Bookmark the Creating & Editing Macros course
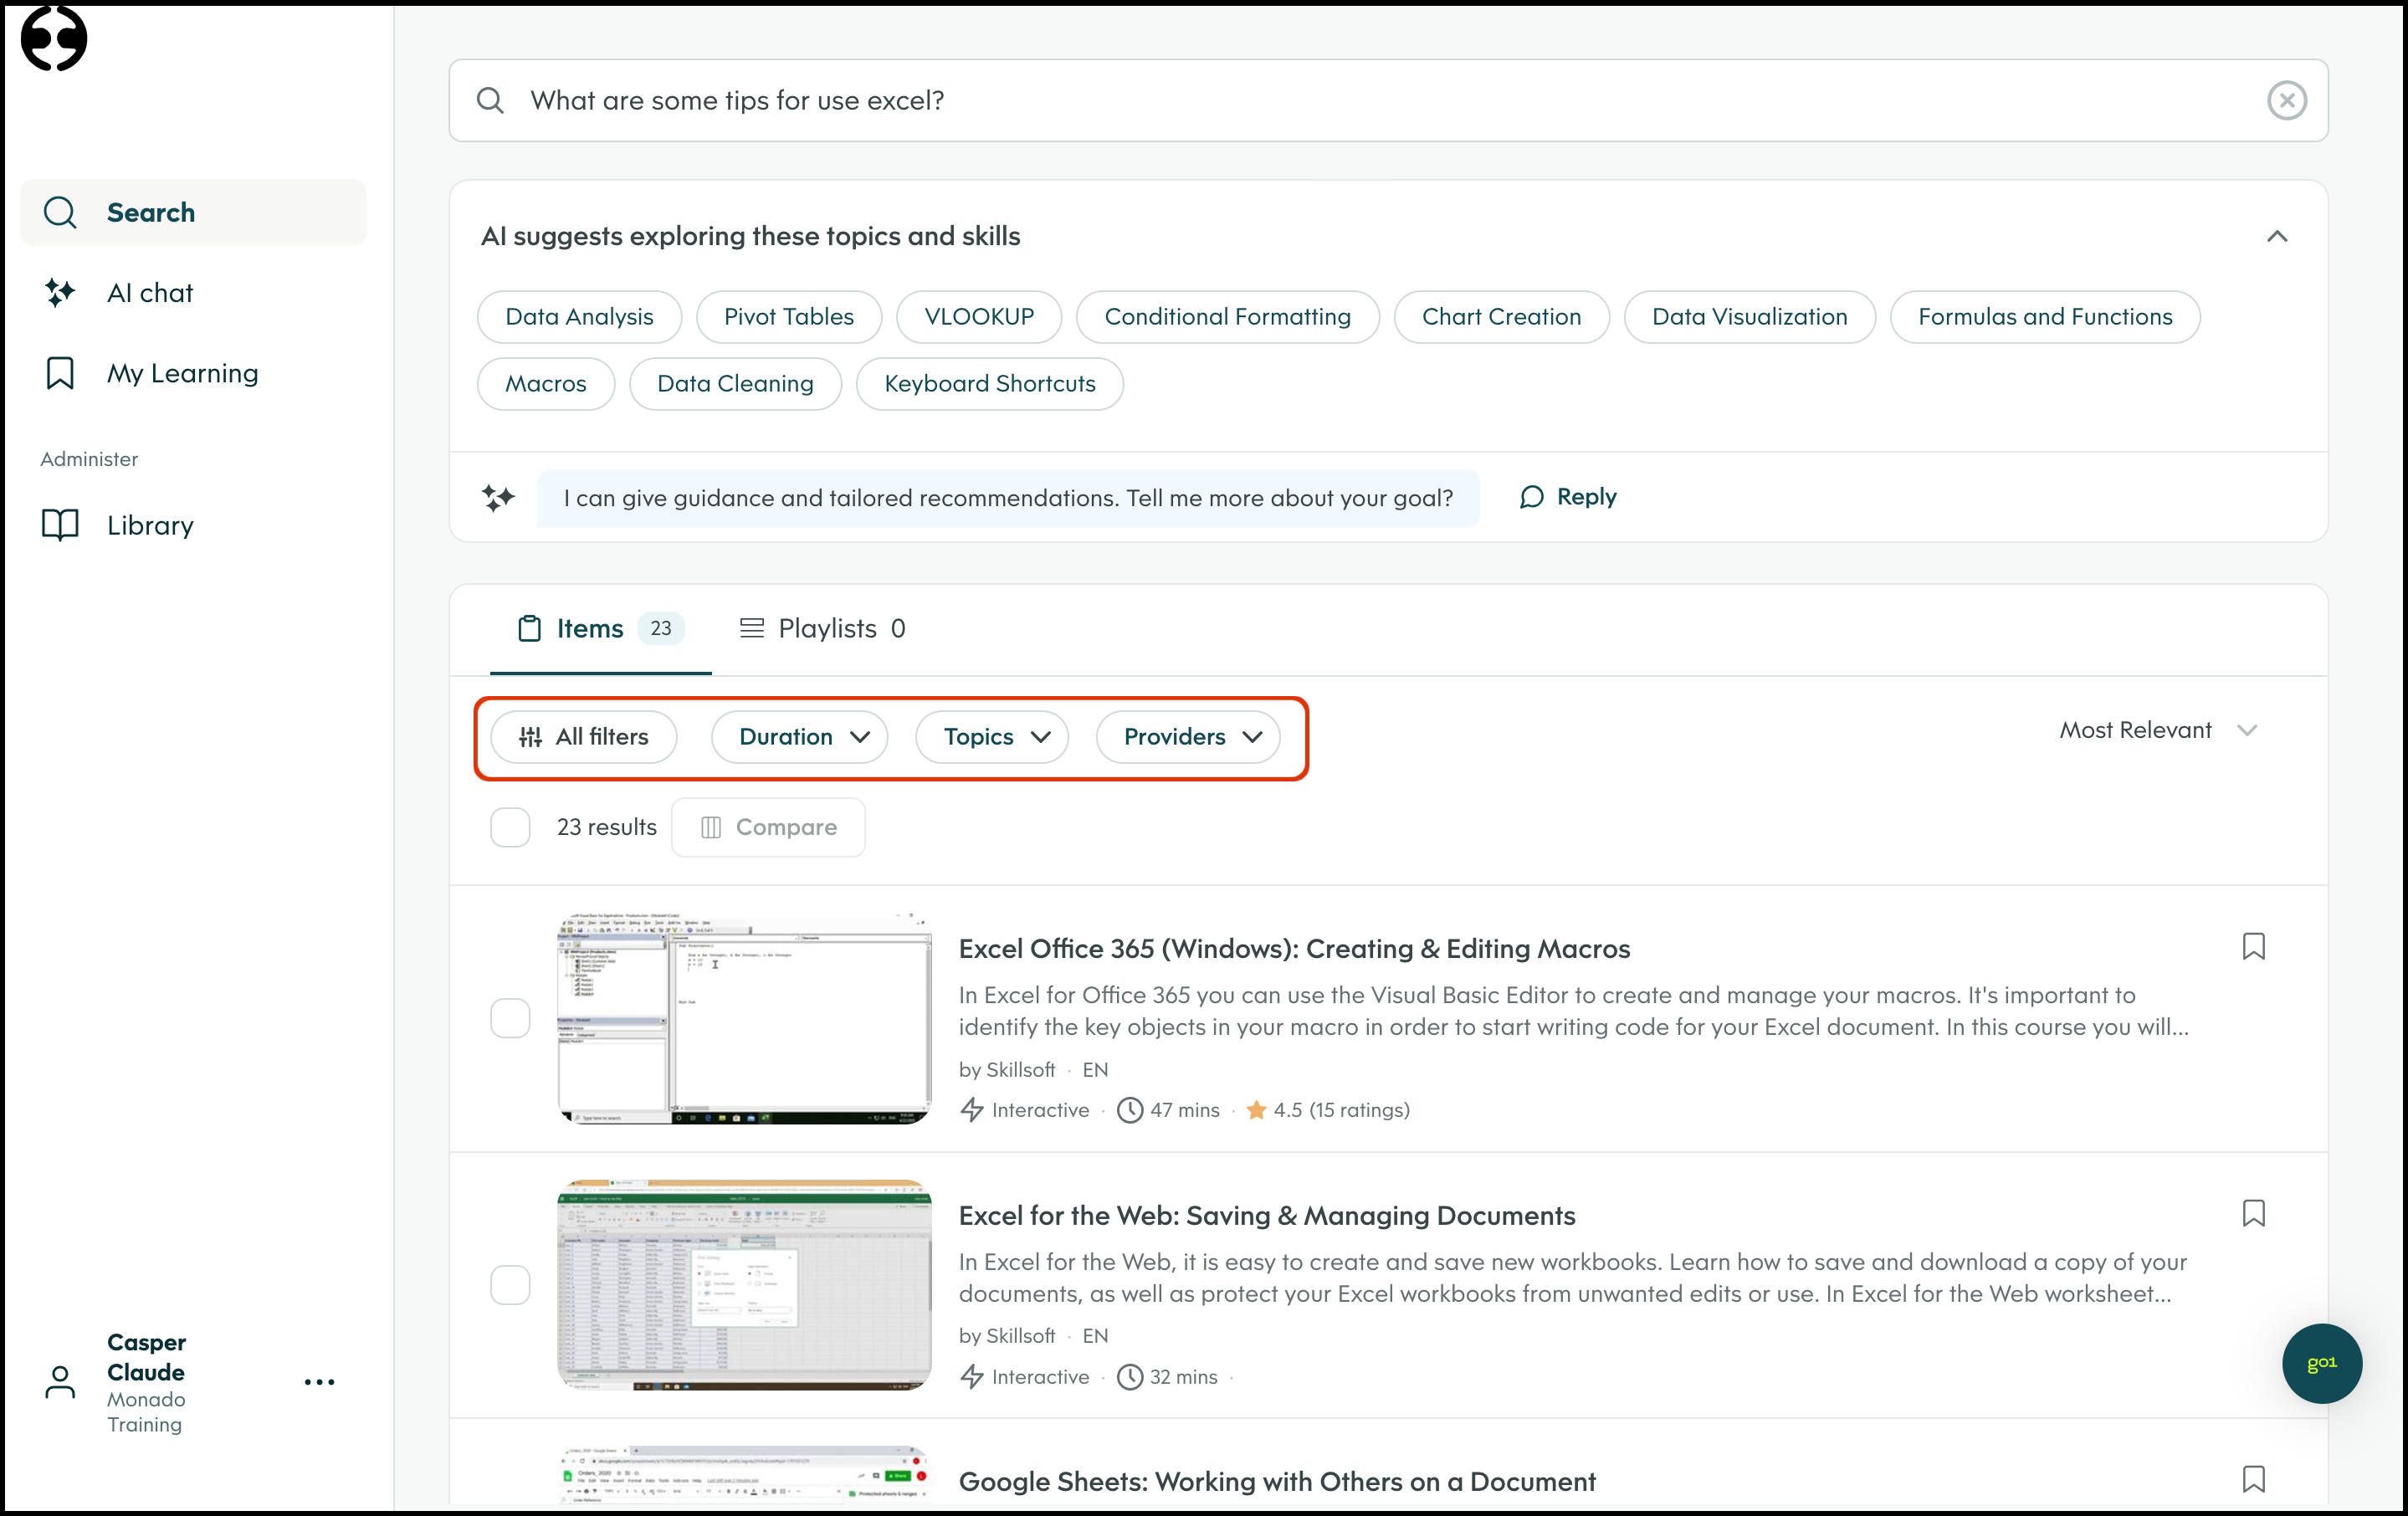This screenshot has height=1516, width=2408. (2253, 946)
